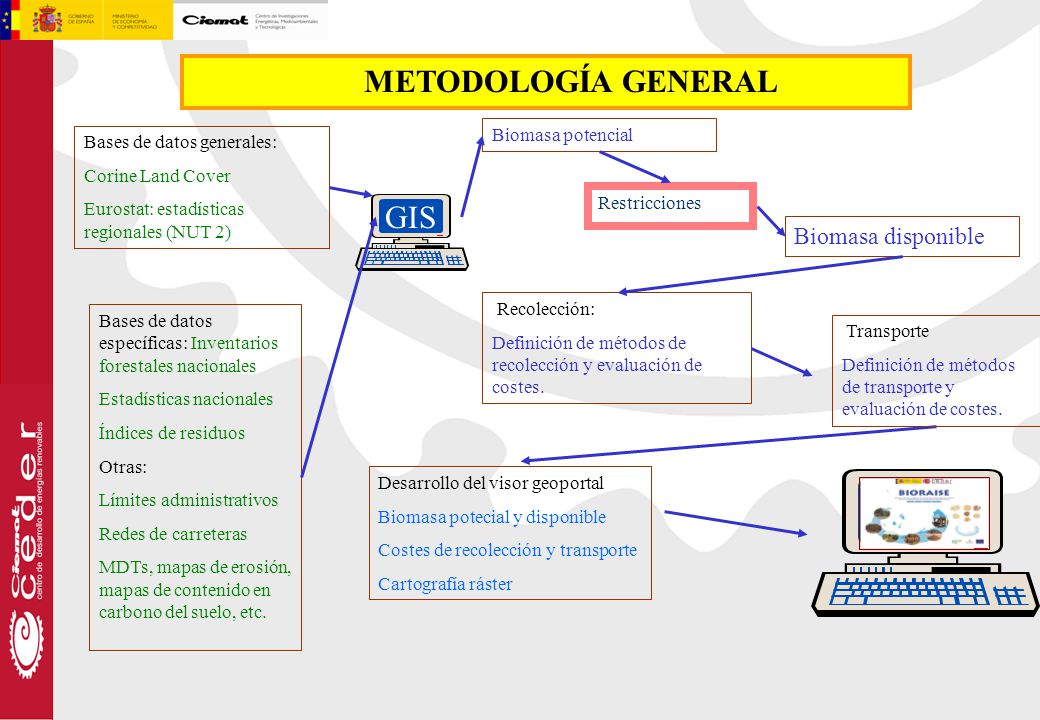This screenshot has width=1040, height=720.
Task: Click the 'Corine Land Cover' text
Action: pyautogui.click(x=157, y=176)
